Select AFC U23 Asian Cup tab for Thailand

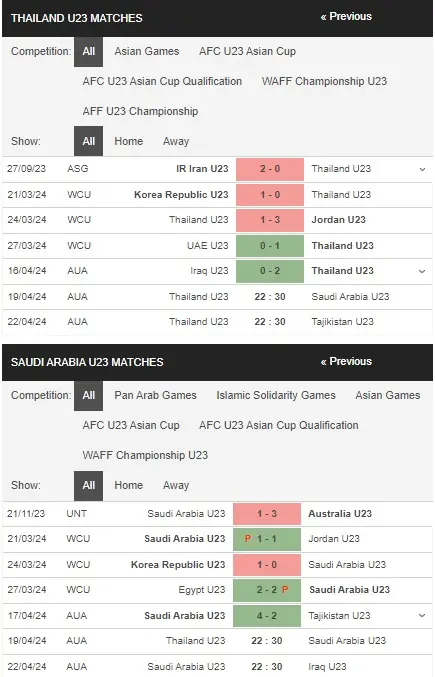pos(247,51)
